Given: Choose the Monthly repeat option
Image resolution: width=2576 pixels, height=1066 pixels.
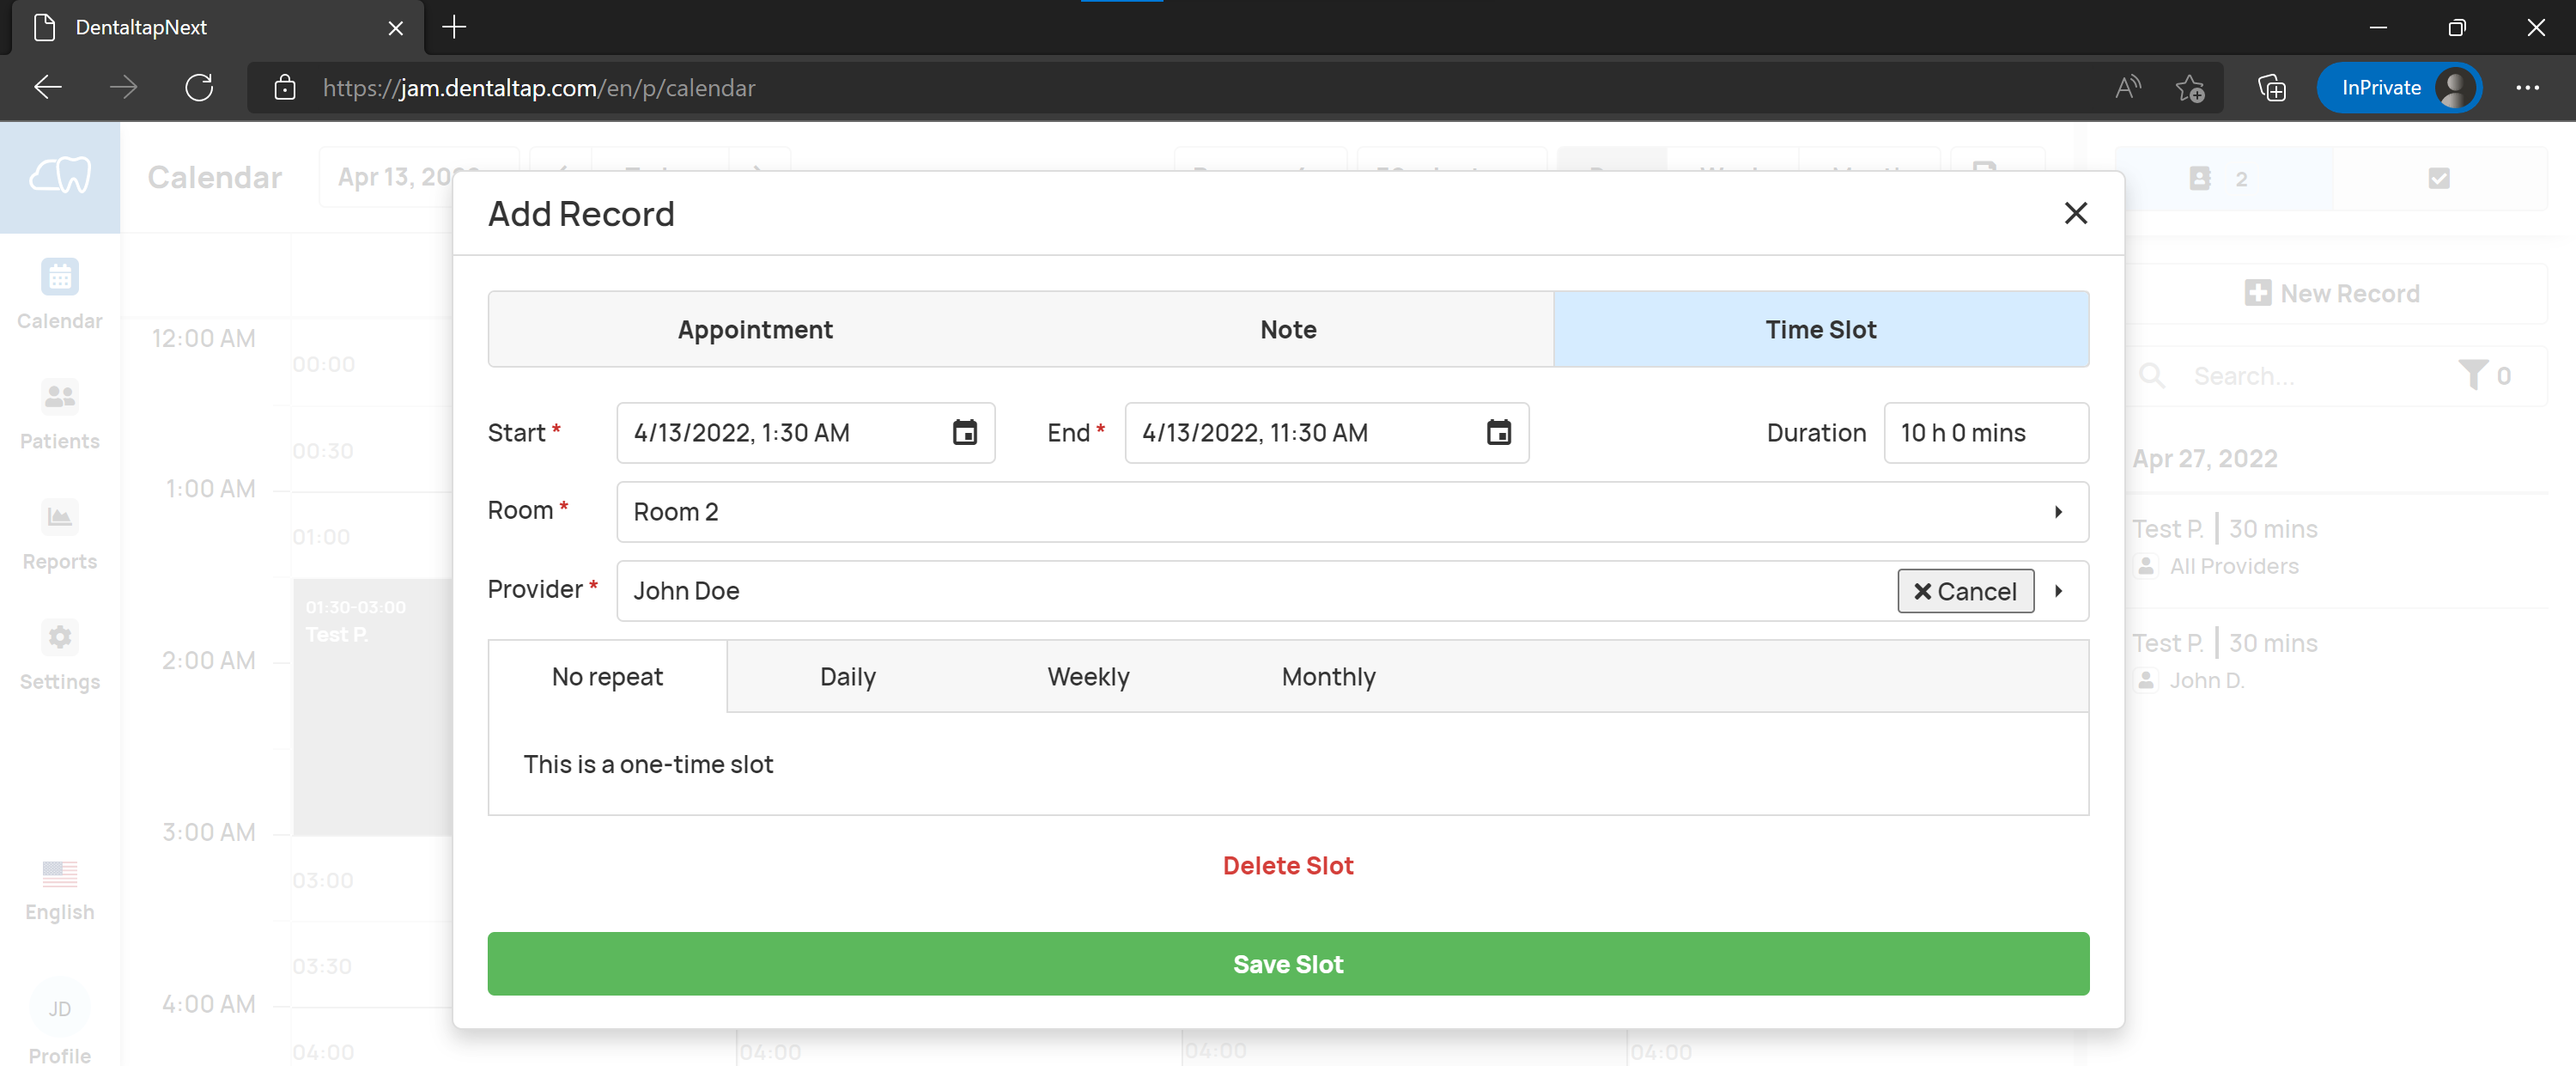Looking at the screenshot, I should [x=1328, y=677].
